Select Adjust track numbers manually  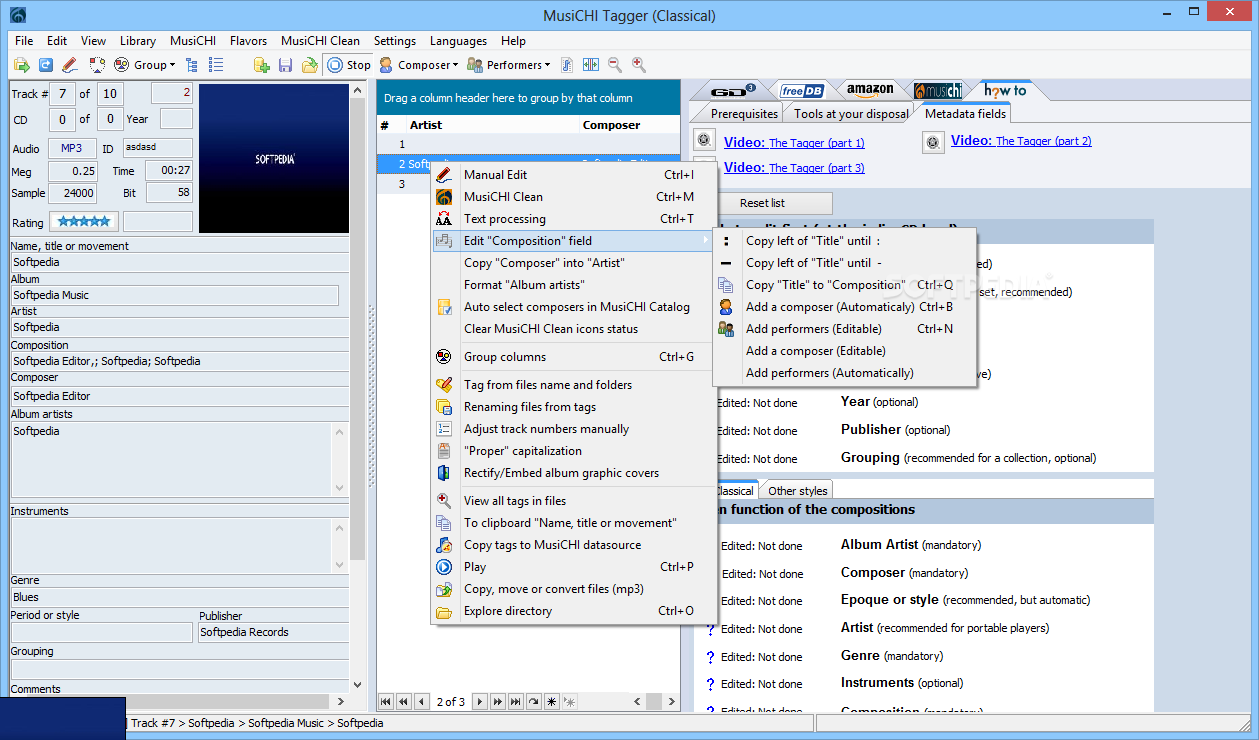click(x=574, y=429)
